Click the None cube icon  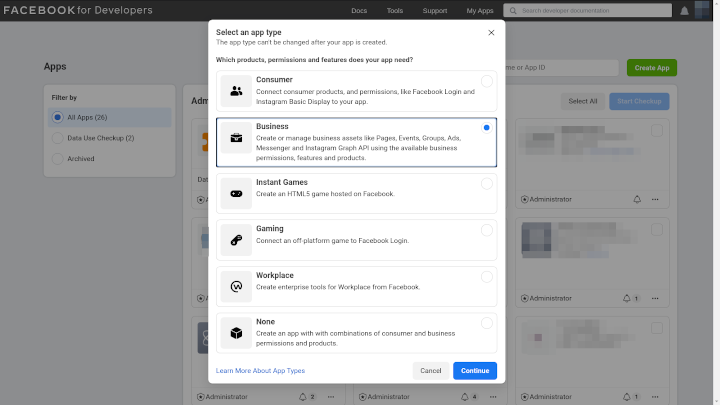pos(236,333)
